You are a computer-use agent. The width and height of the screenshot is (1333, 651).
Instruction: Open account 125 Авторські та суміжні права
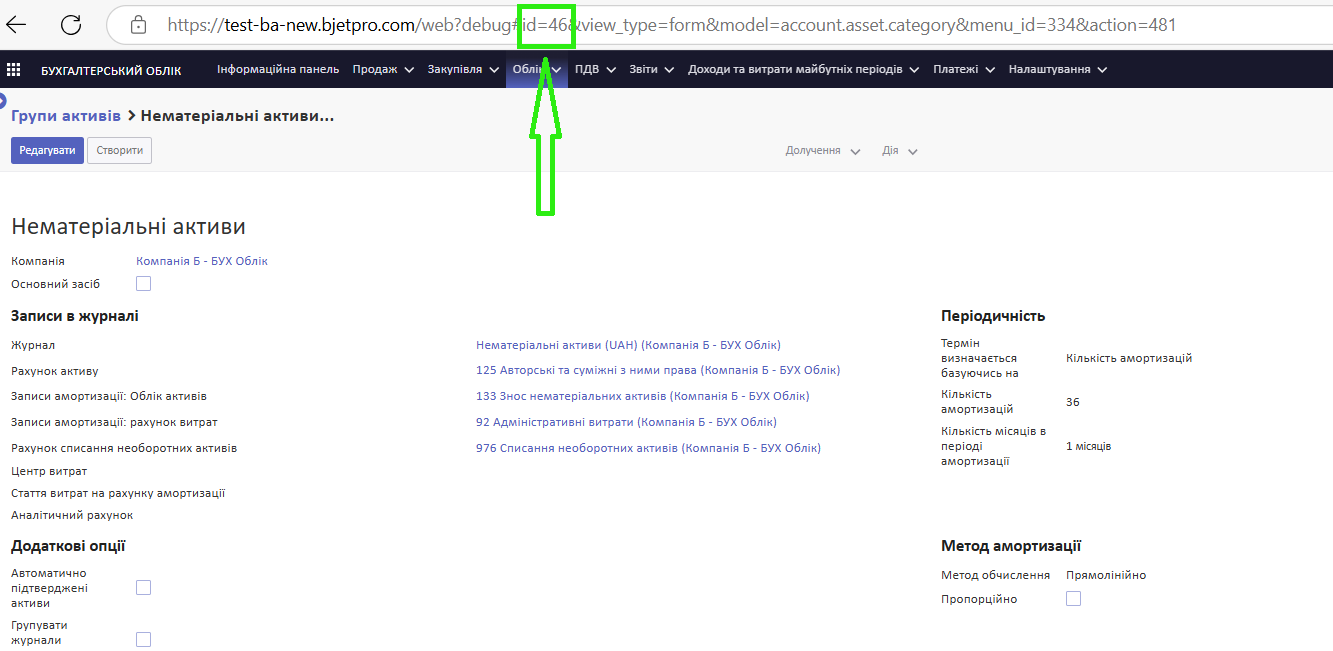pos(658,370)
